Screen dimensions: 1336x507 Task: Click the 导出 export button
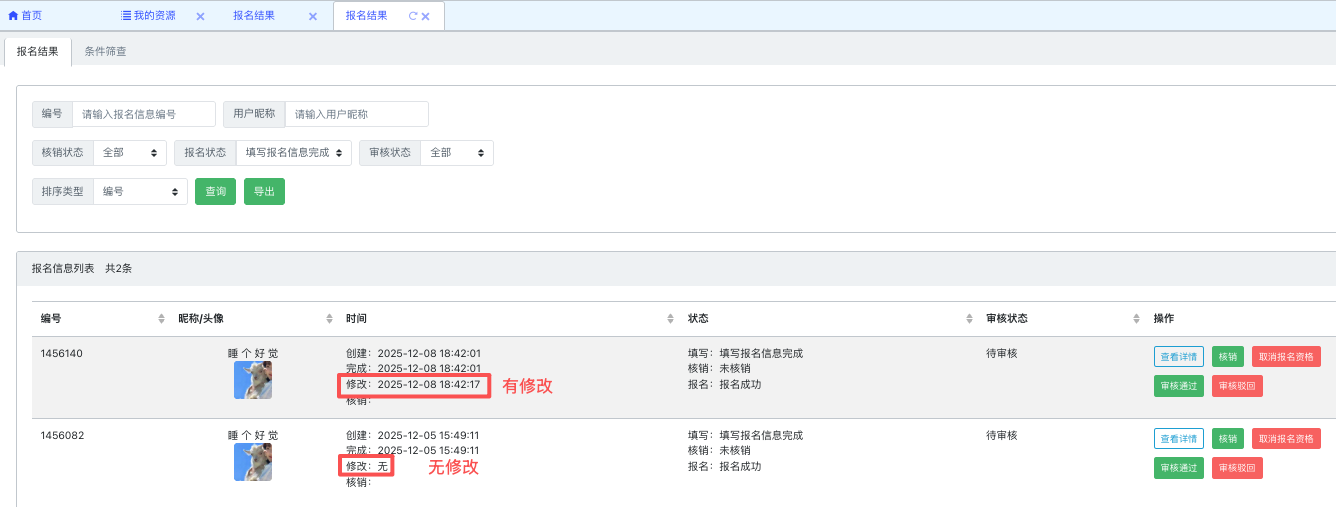click(x=264, y=192)
